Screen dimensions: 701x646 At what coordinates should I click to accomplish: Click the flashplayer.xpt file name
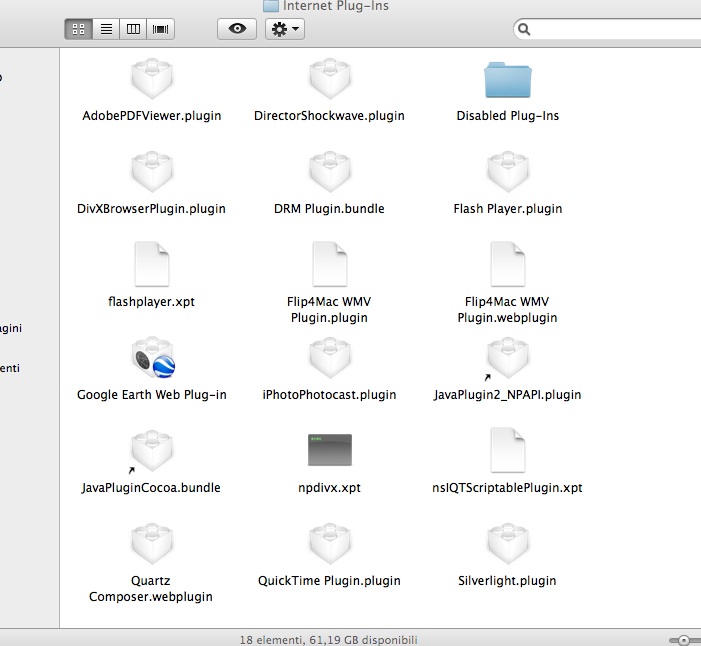(x=151, y=302)
